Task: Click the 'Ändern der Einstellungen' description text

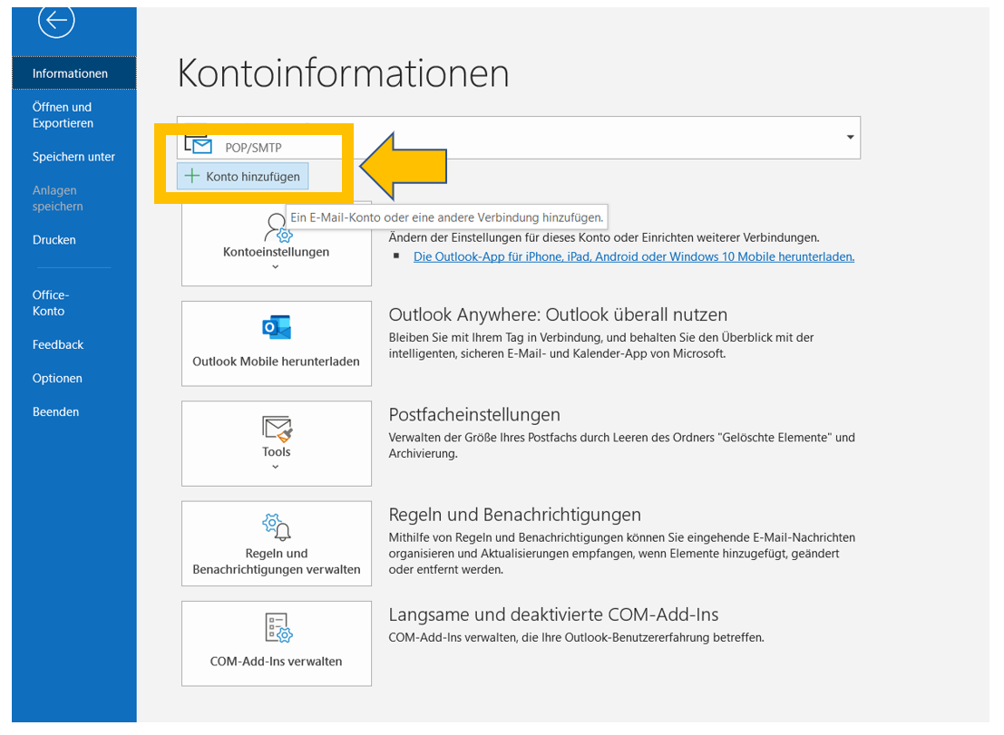Action: 604,238
